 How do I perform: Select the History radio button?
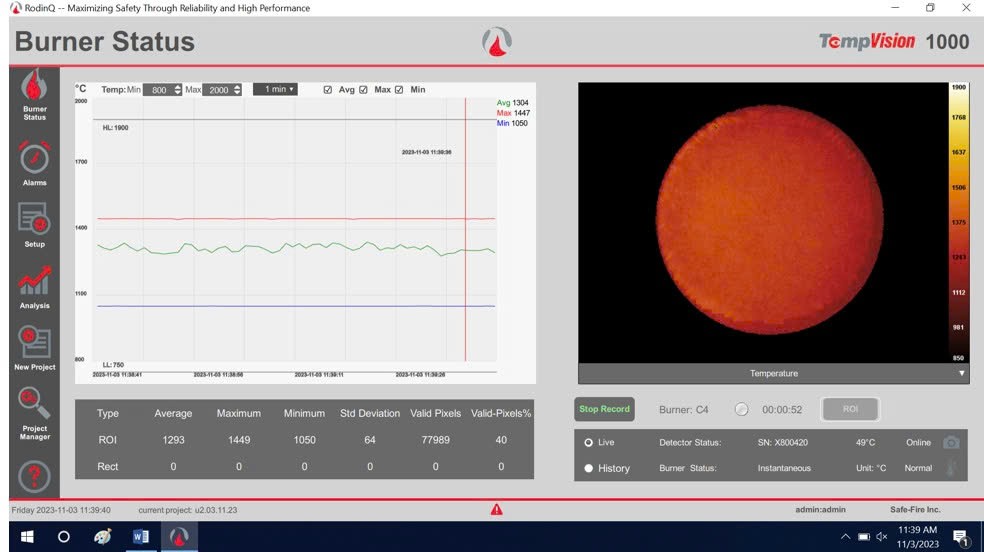coord(588,468)
